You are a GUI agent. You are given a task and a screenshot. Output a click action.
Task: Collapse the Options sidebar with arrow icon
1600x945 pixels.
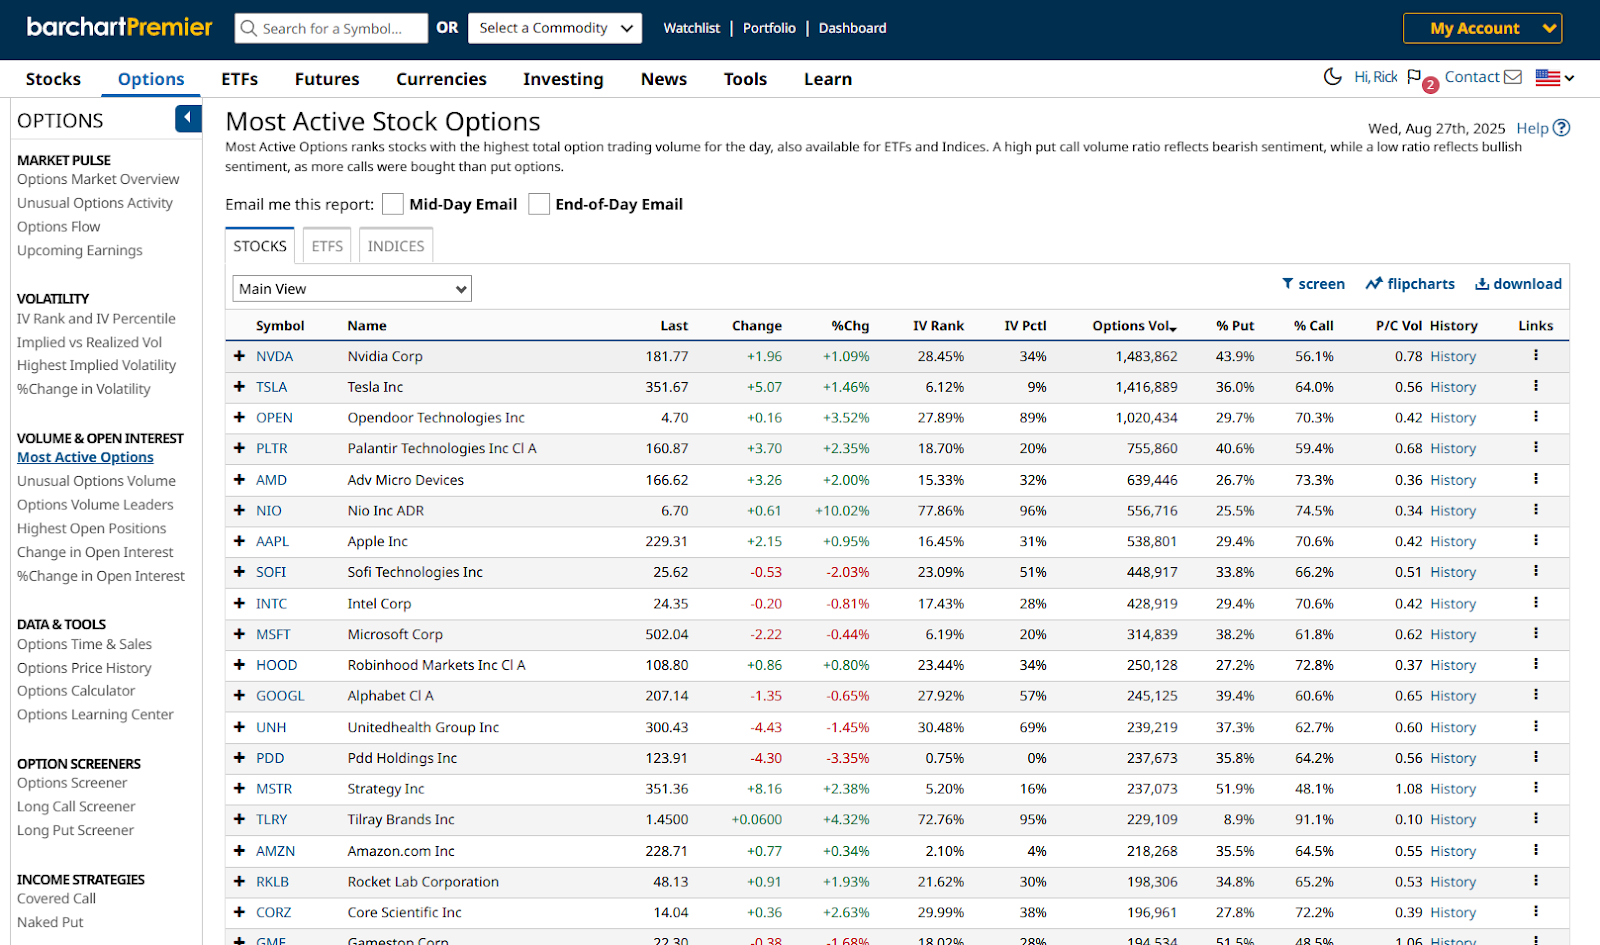(188, 118)
